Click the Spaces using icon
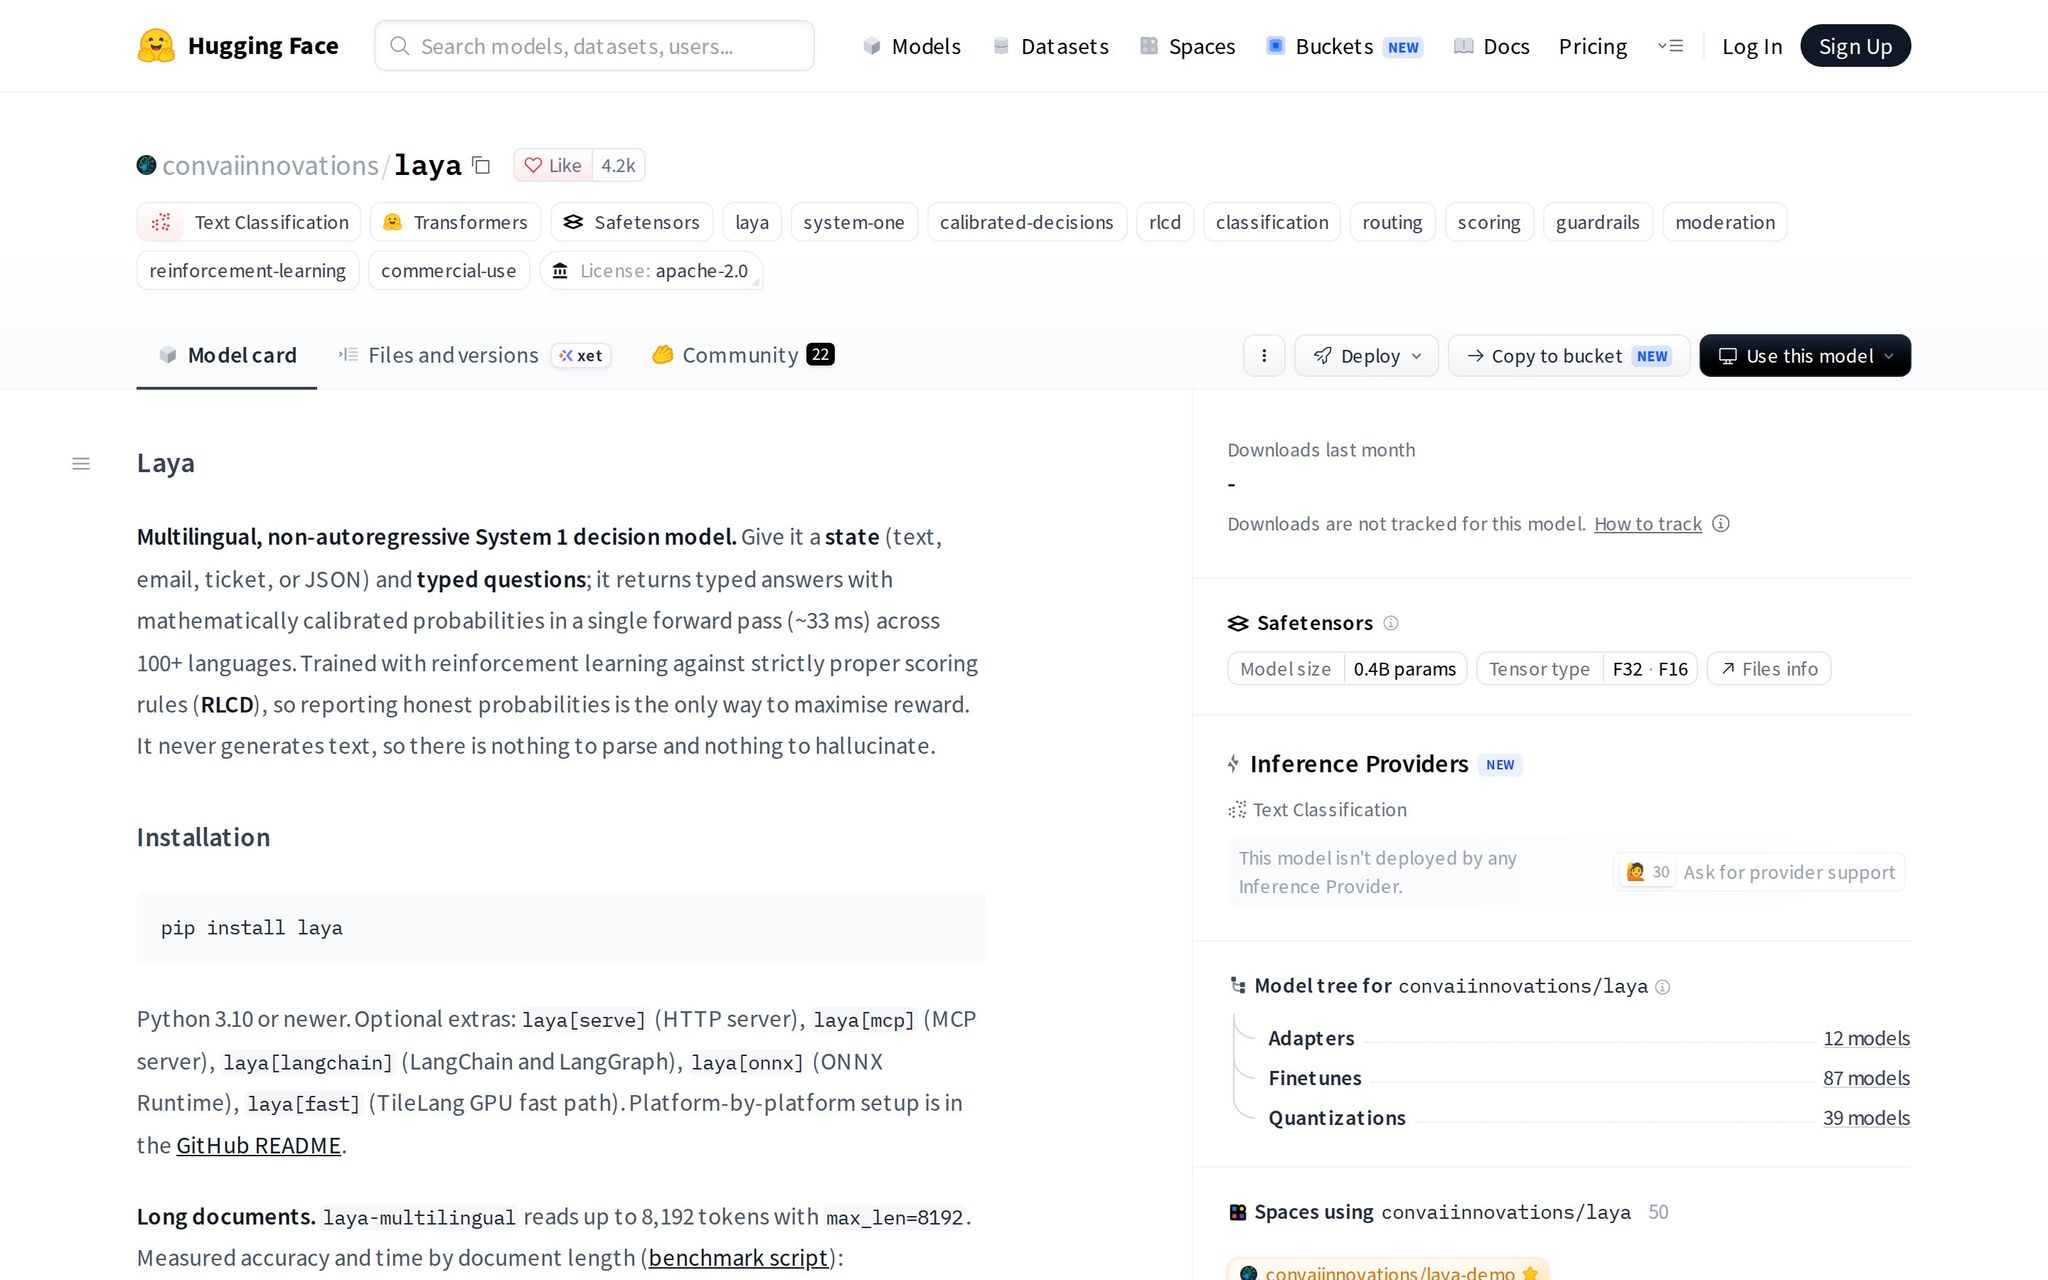The height and width of the screenshot is (1280, 2048). [x=1238, y=1212]
